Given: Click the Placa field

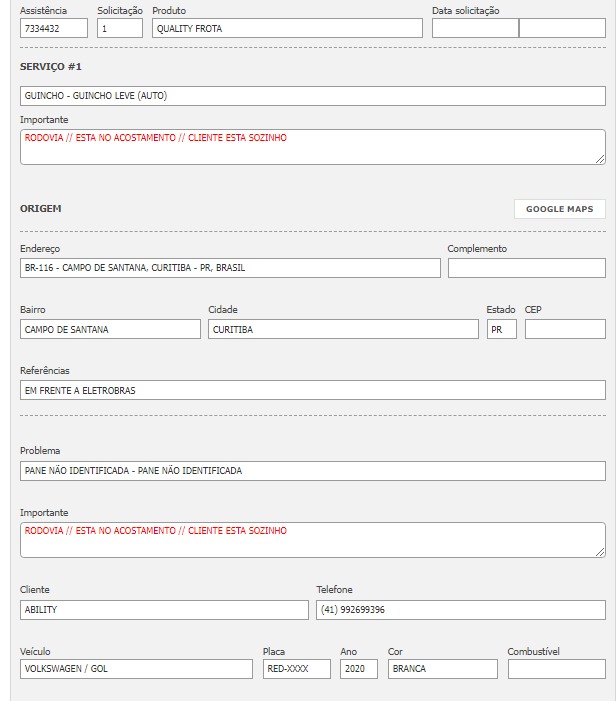Looking at the screenshot, I should pos(296,669).
